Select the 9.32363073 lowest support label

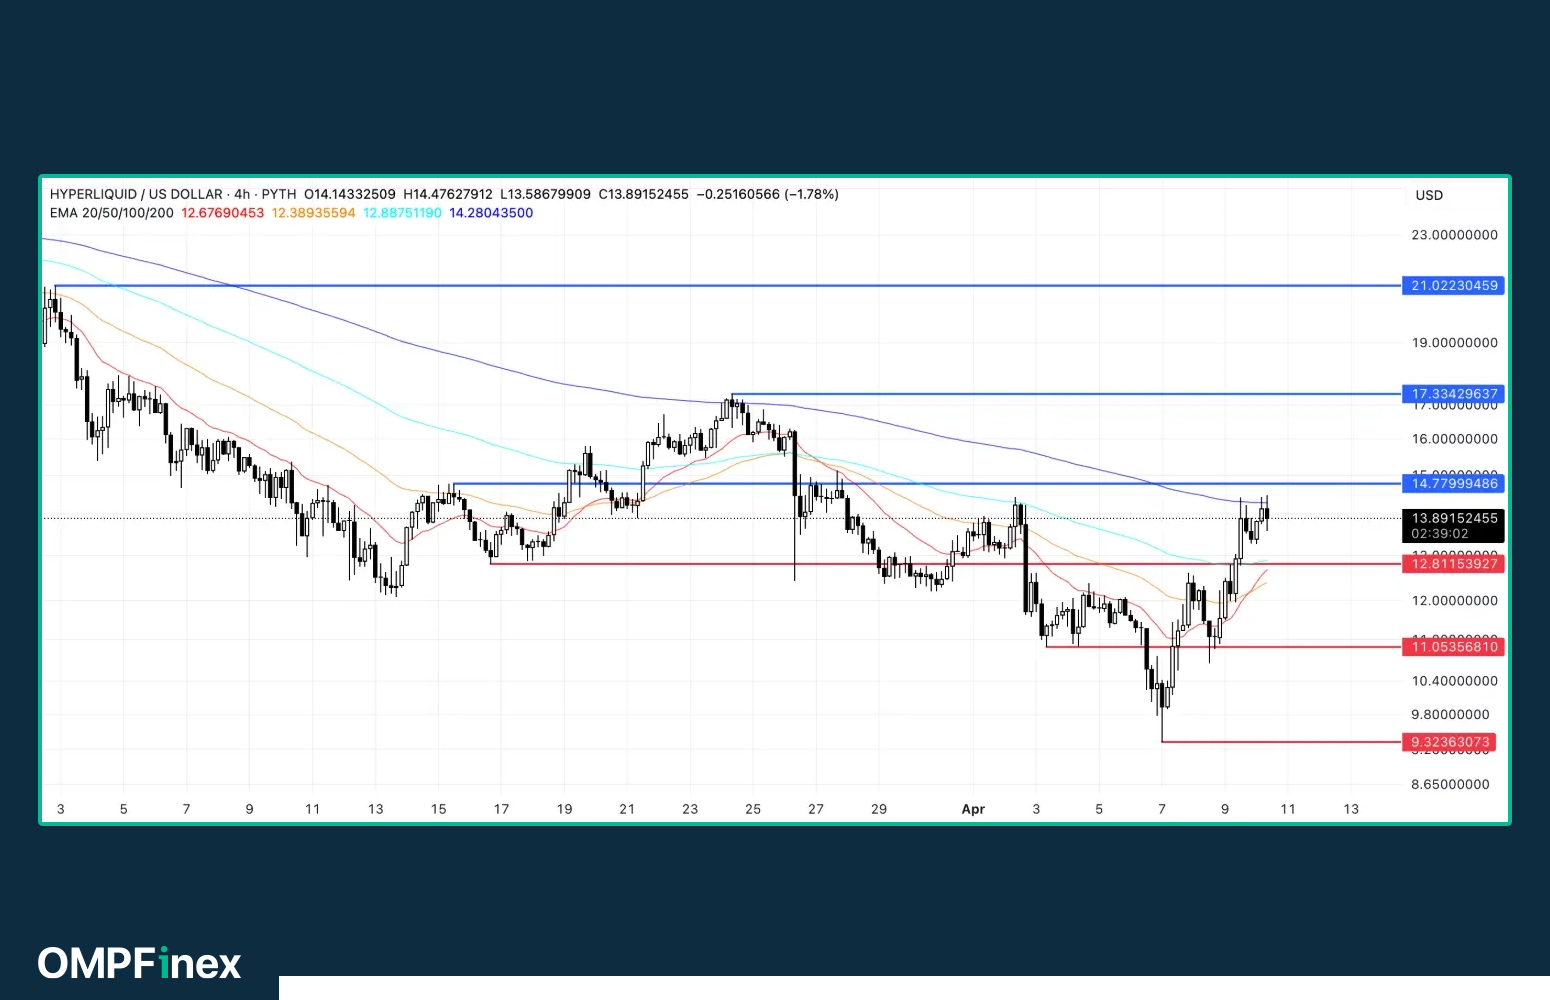coord(1450,742)
